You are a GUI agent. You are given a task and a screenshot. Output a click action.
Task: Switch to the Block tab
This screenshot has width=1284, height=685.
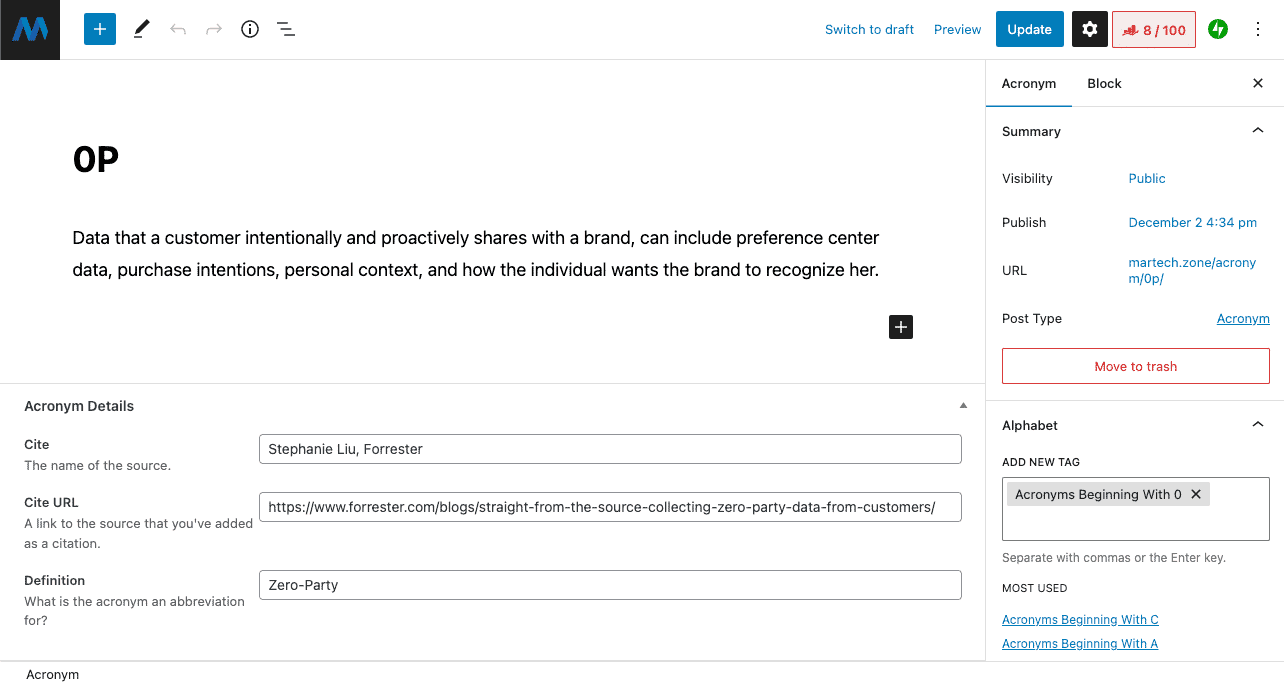point(1104,84)
